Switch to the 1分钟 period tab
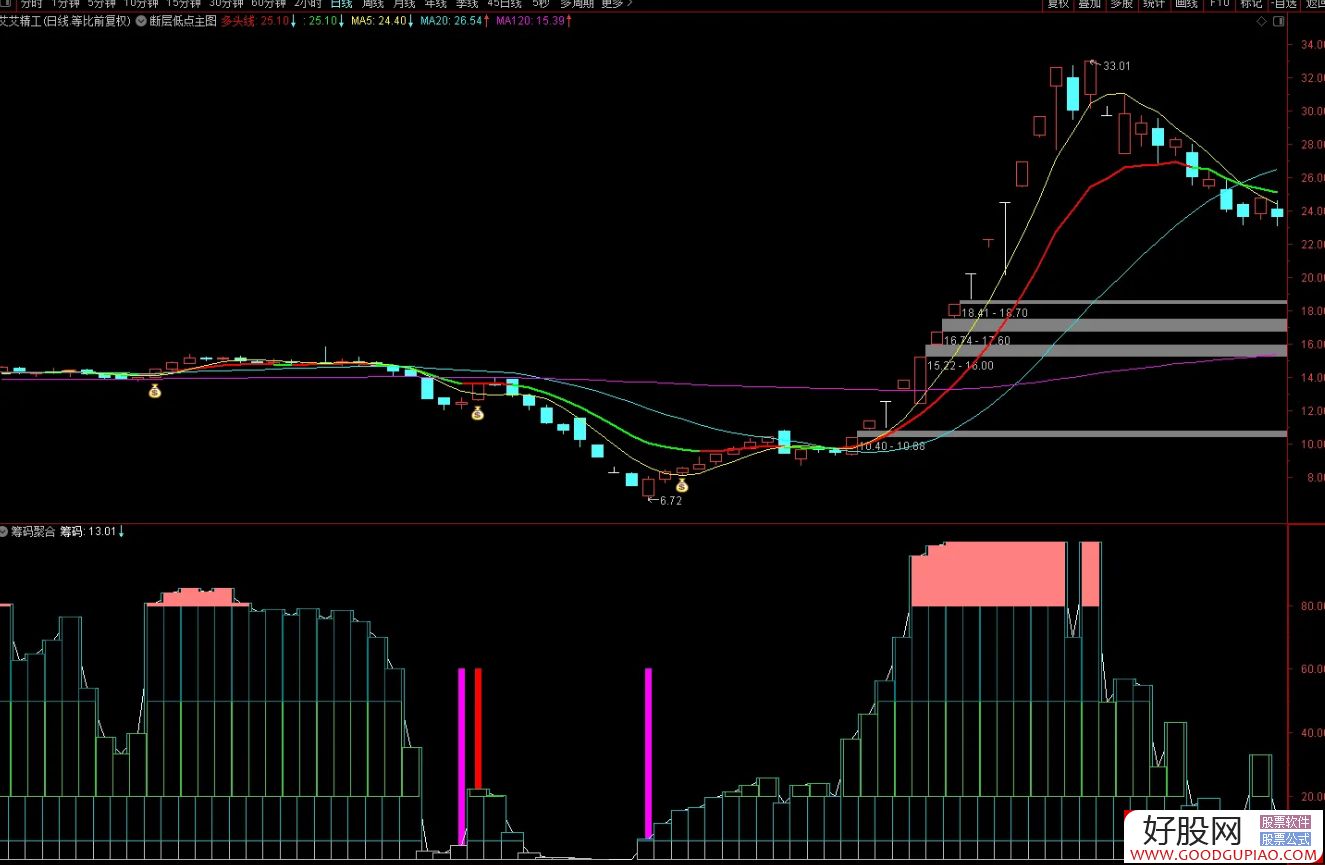The image size is (1325, 865). [65, 4]
